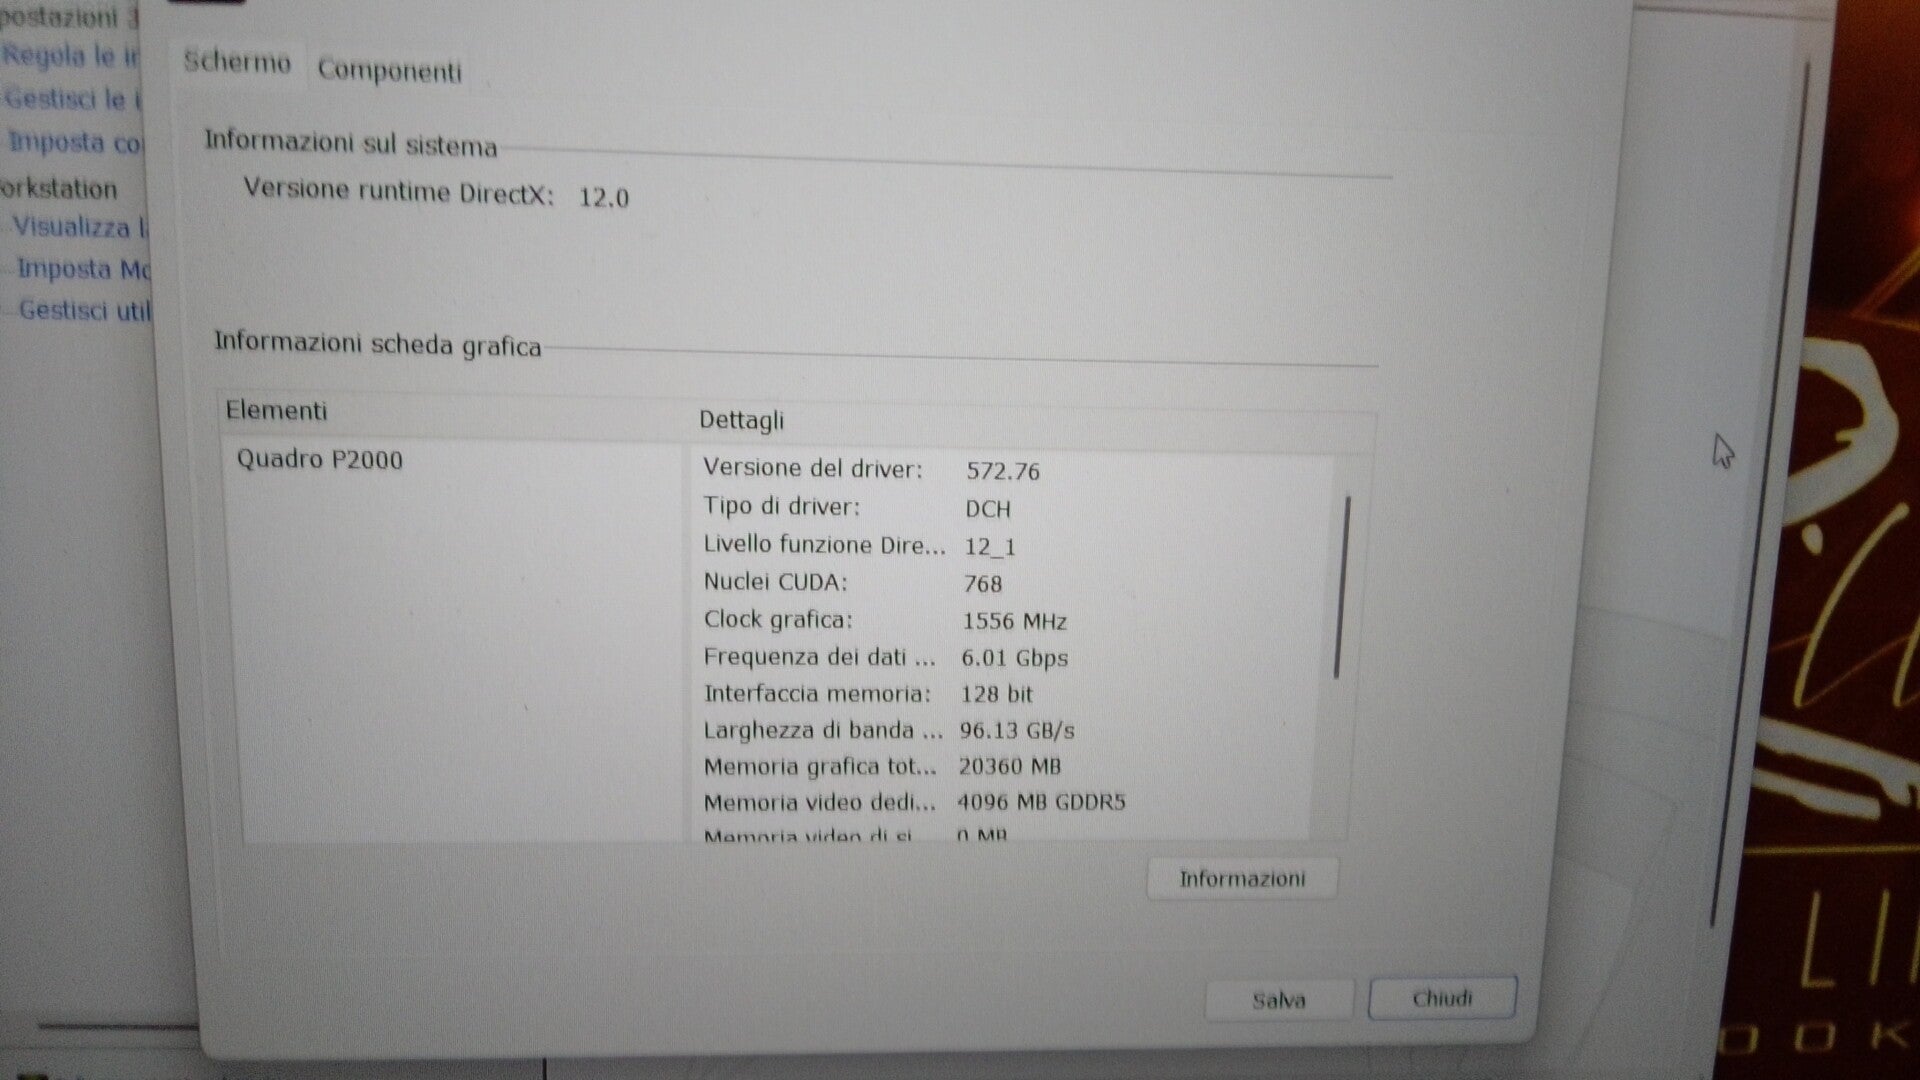Open the 'Gestisci le i...' sidebar link

tap(73, 99)
